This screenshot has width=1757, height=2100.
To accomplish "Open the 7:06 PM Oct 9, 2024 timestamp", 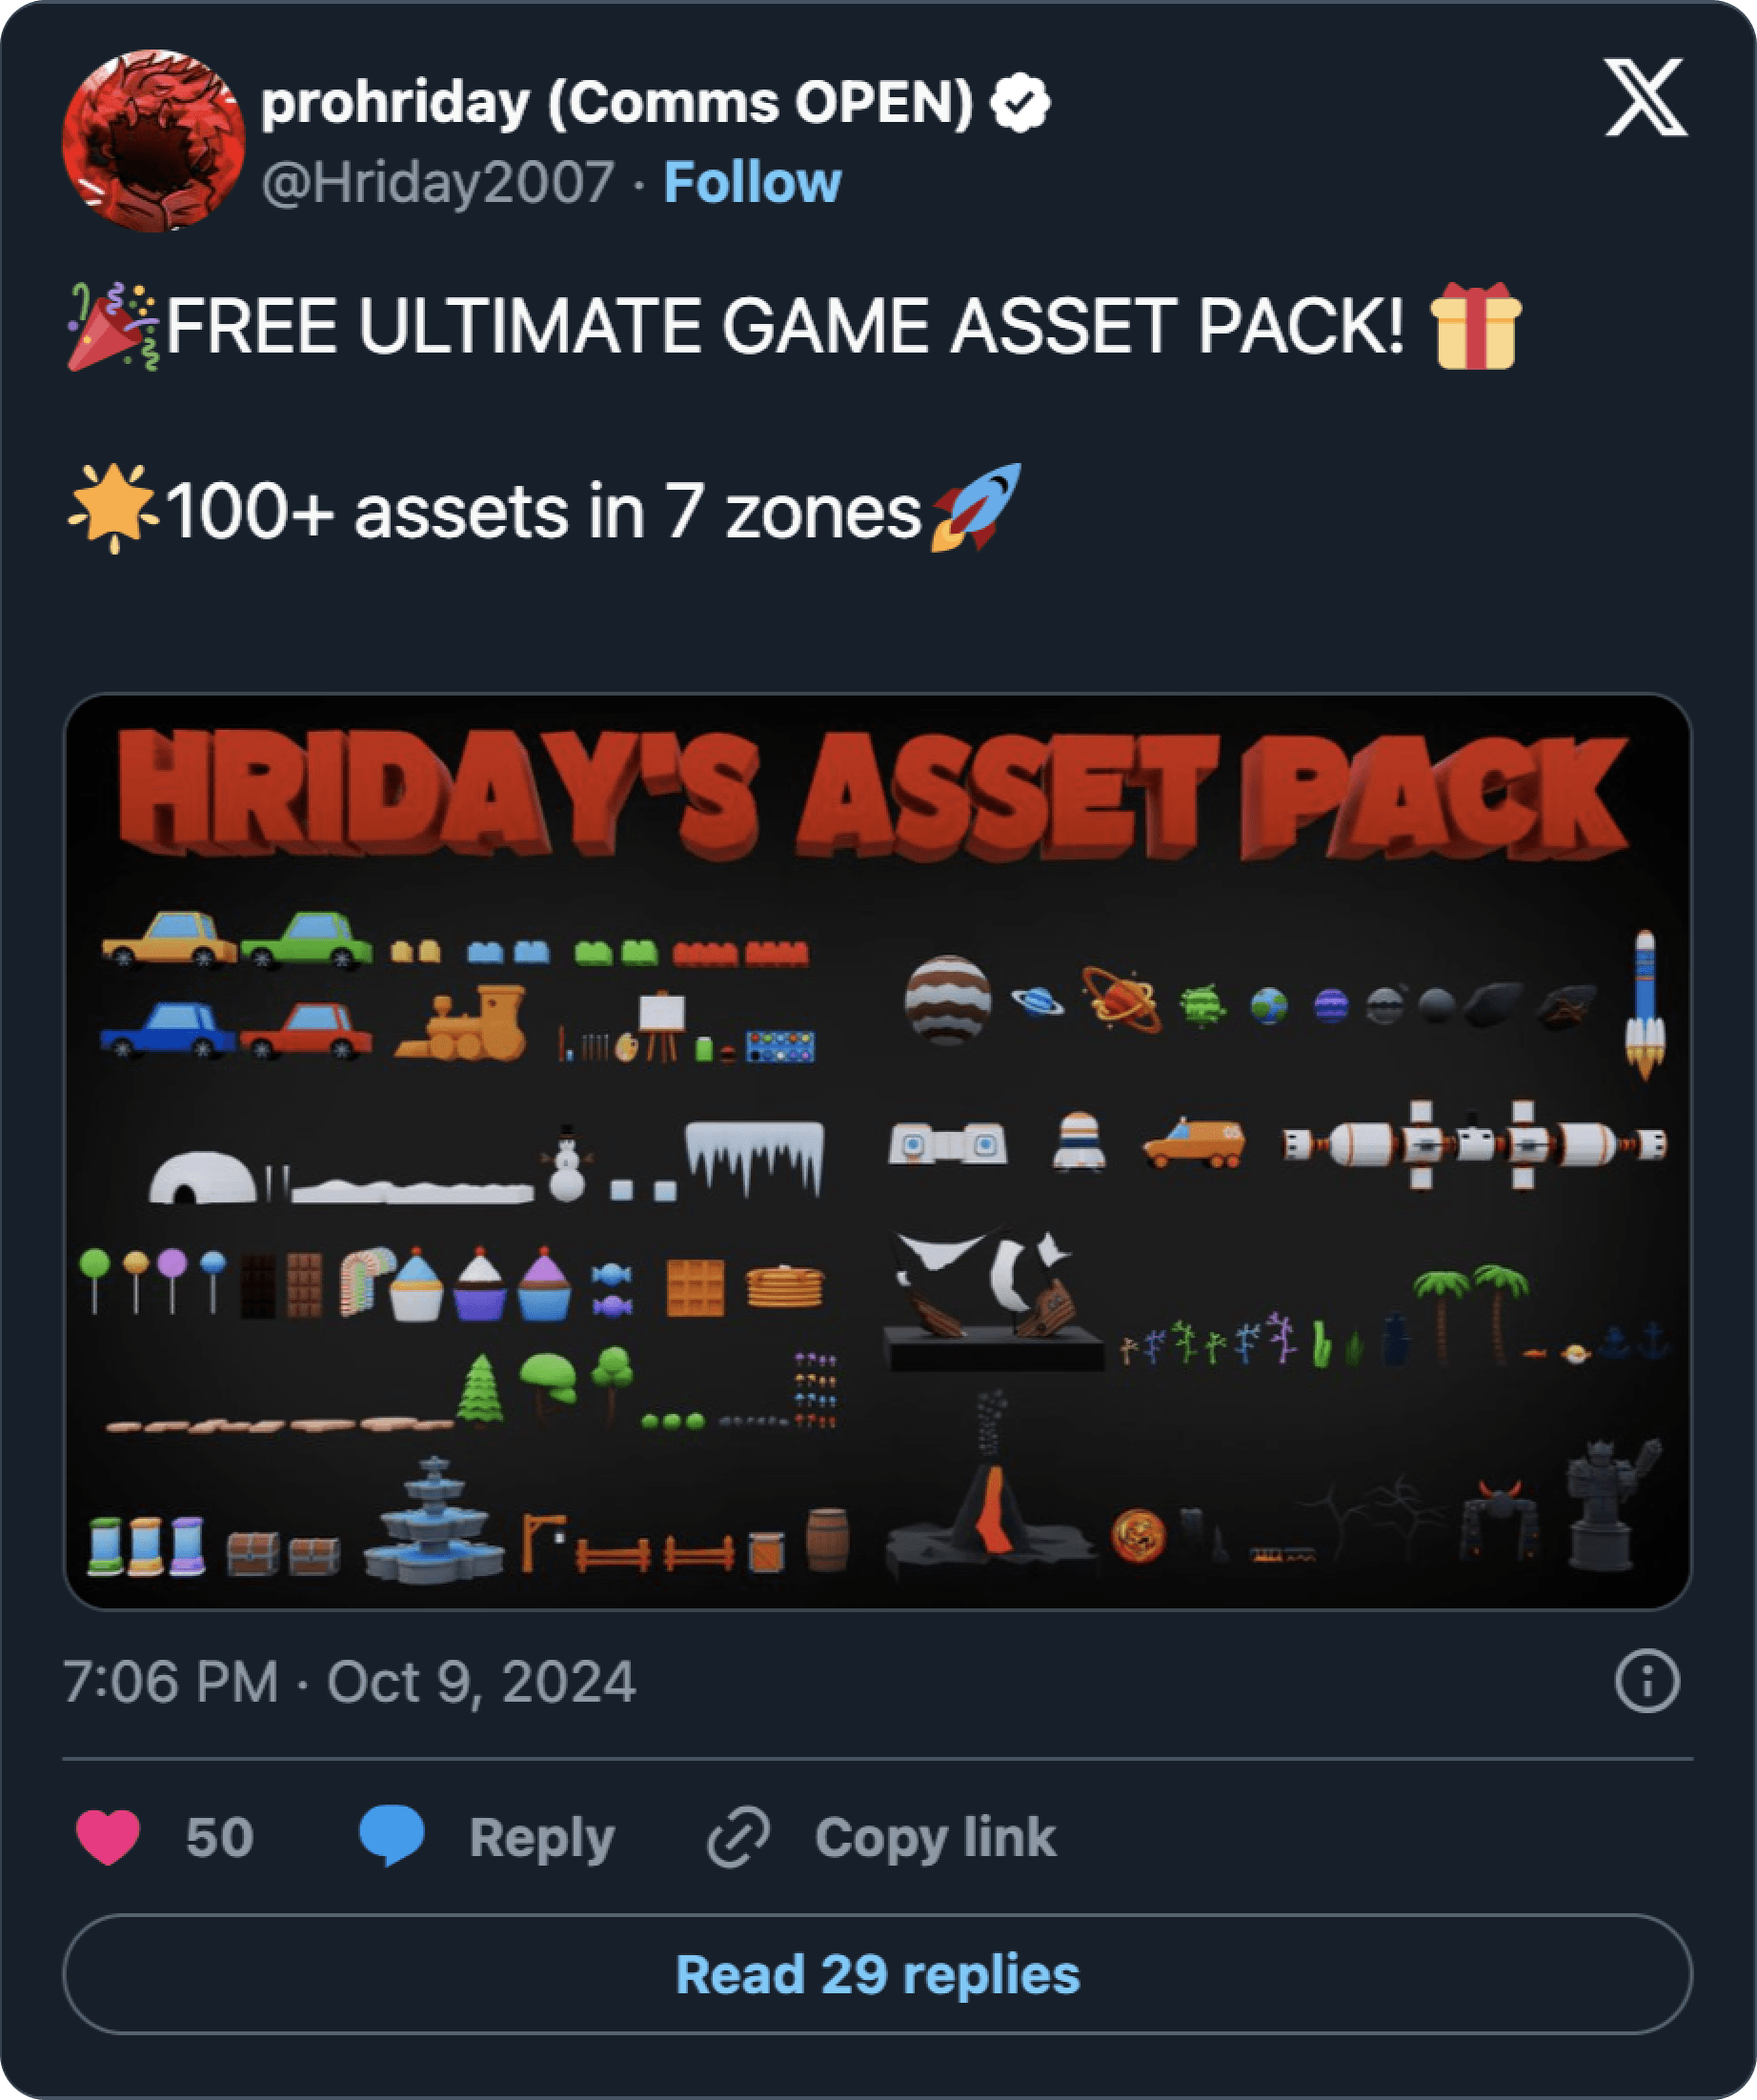I will click(x=349, y=1682).
